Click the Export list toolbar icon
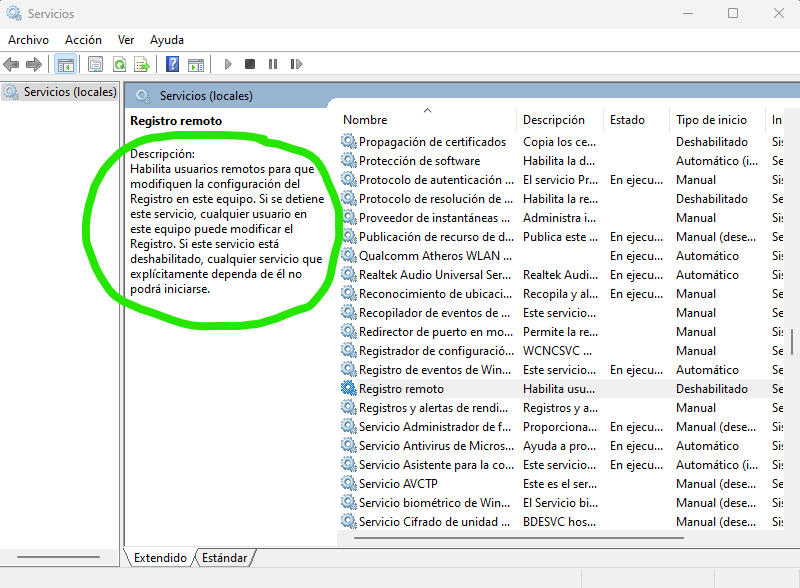 click(x=142, y=64)
